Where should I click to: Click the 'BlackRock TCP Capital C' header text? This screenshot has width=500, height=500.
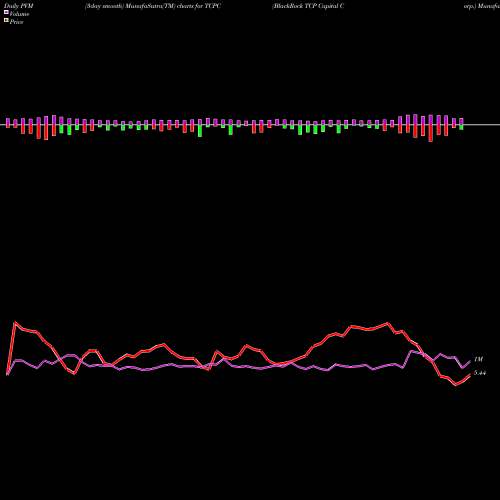click(308, 6)
